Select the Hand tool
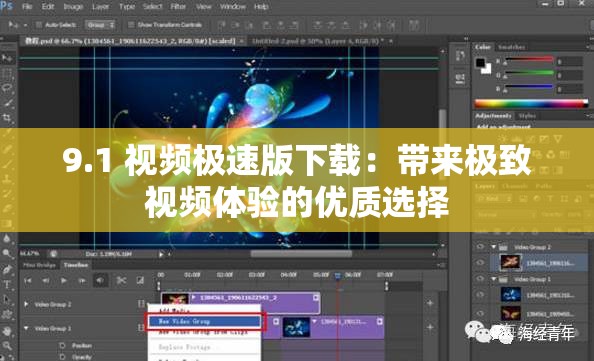 pyautogui.click(x=7, y=331)
